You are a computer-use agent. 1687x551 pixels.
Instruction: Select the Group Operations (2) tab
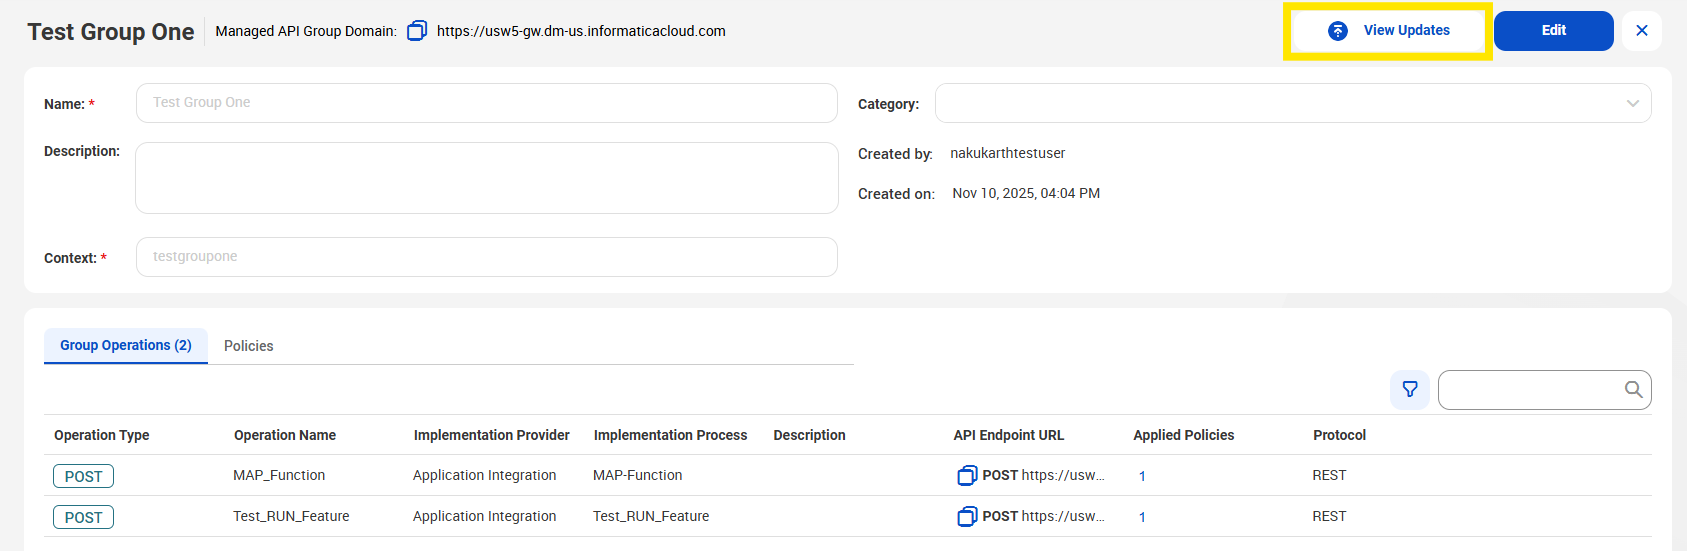point(126,346)
